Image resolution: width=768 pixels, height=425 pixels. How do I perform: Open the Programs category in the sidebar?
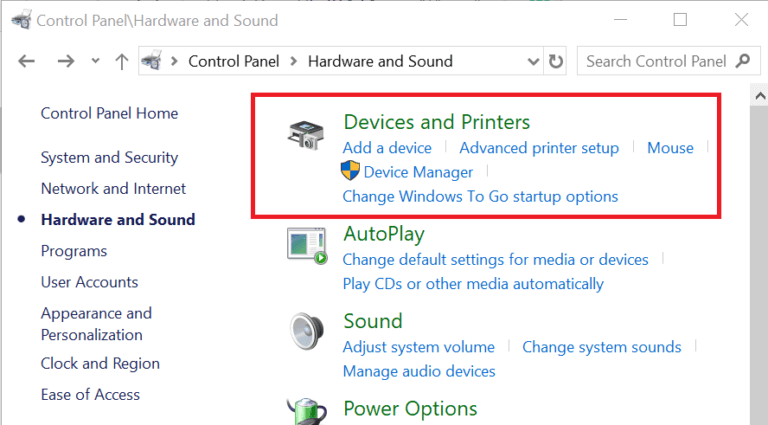(74, 251)
